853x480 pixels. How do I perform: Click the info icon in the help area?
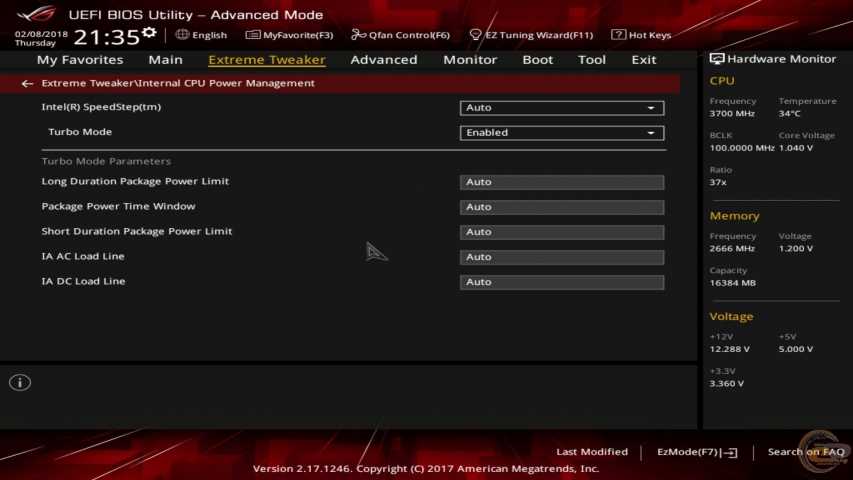[x=20, y=383]
